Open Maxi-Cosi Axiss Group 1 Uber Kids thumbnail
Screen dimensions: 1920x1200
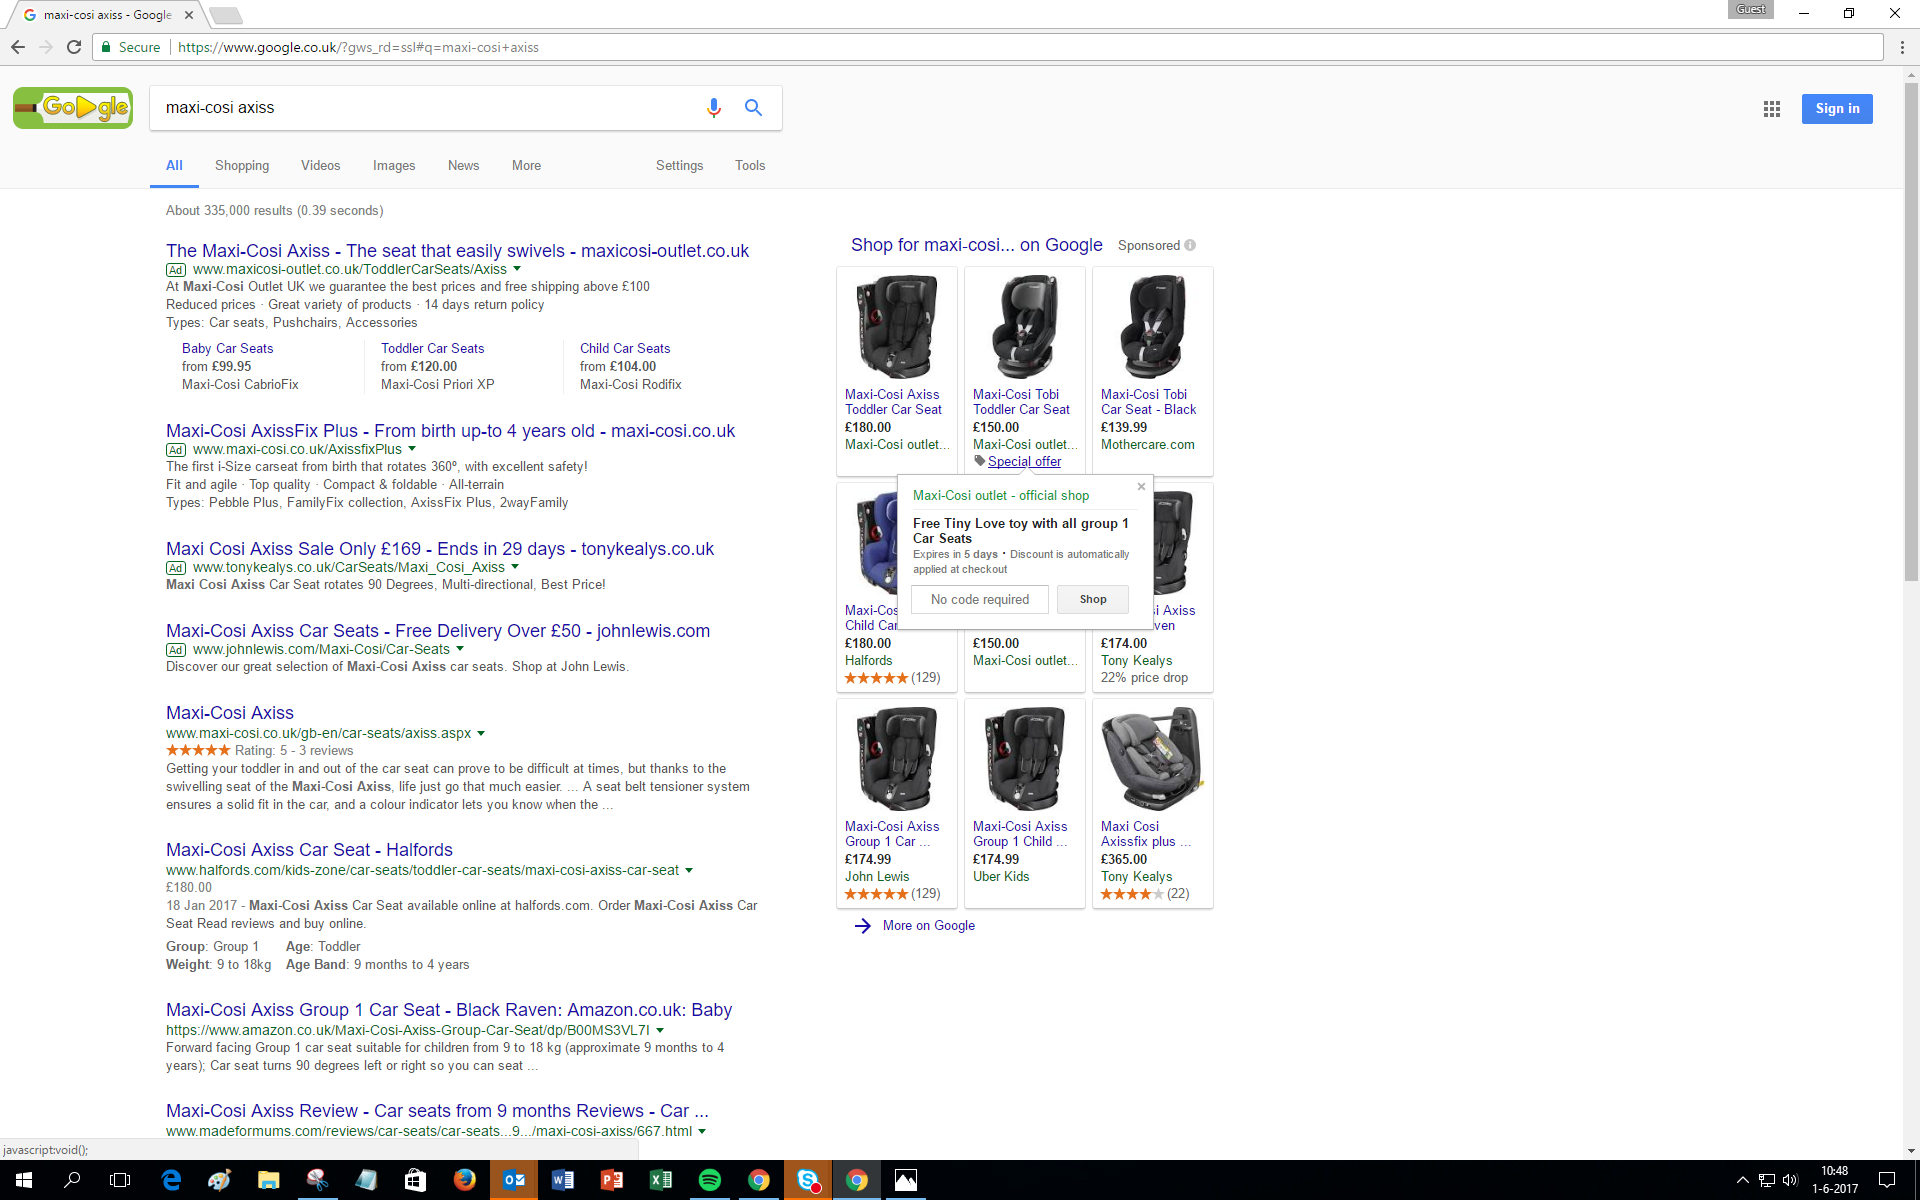1024,759
